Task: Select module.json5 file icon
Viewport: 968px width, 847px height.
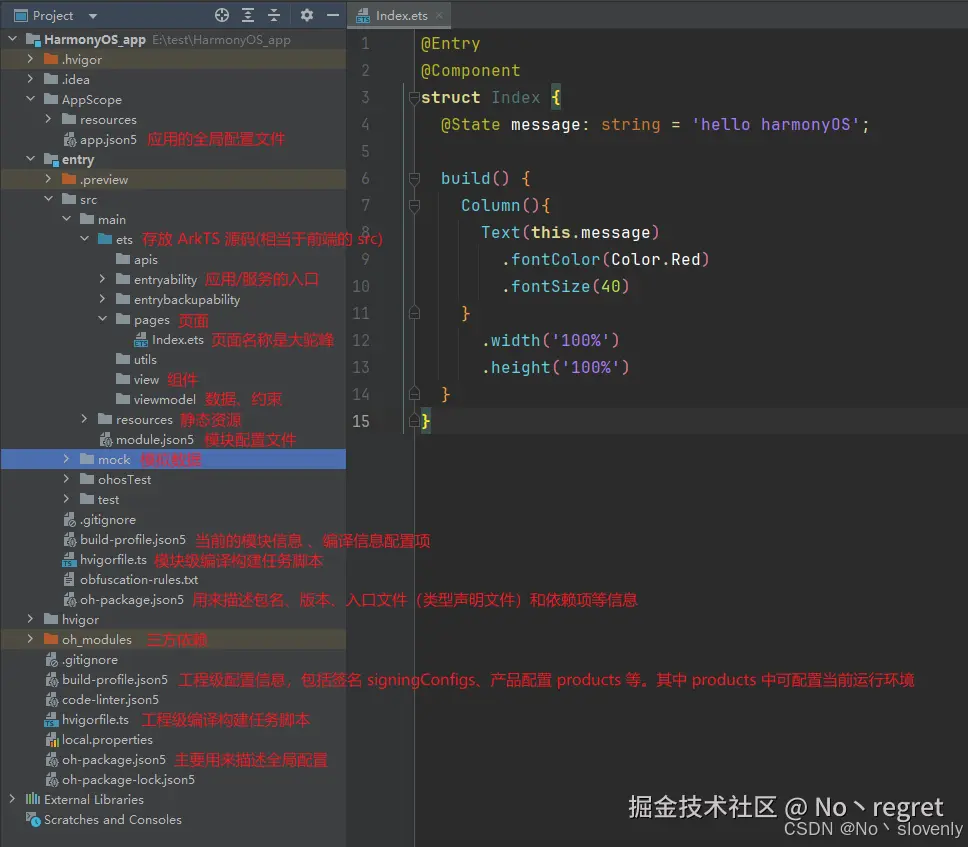Action: click(x=106, y=440)
